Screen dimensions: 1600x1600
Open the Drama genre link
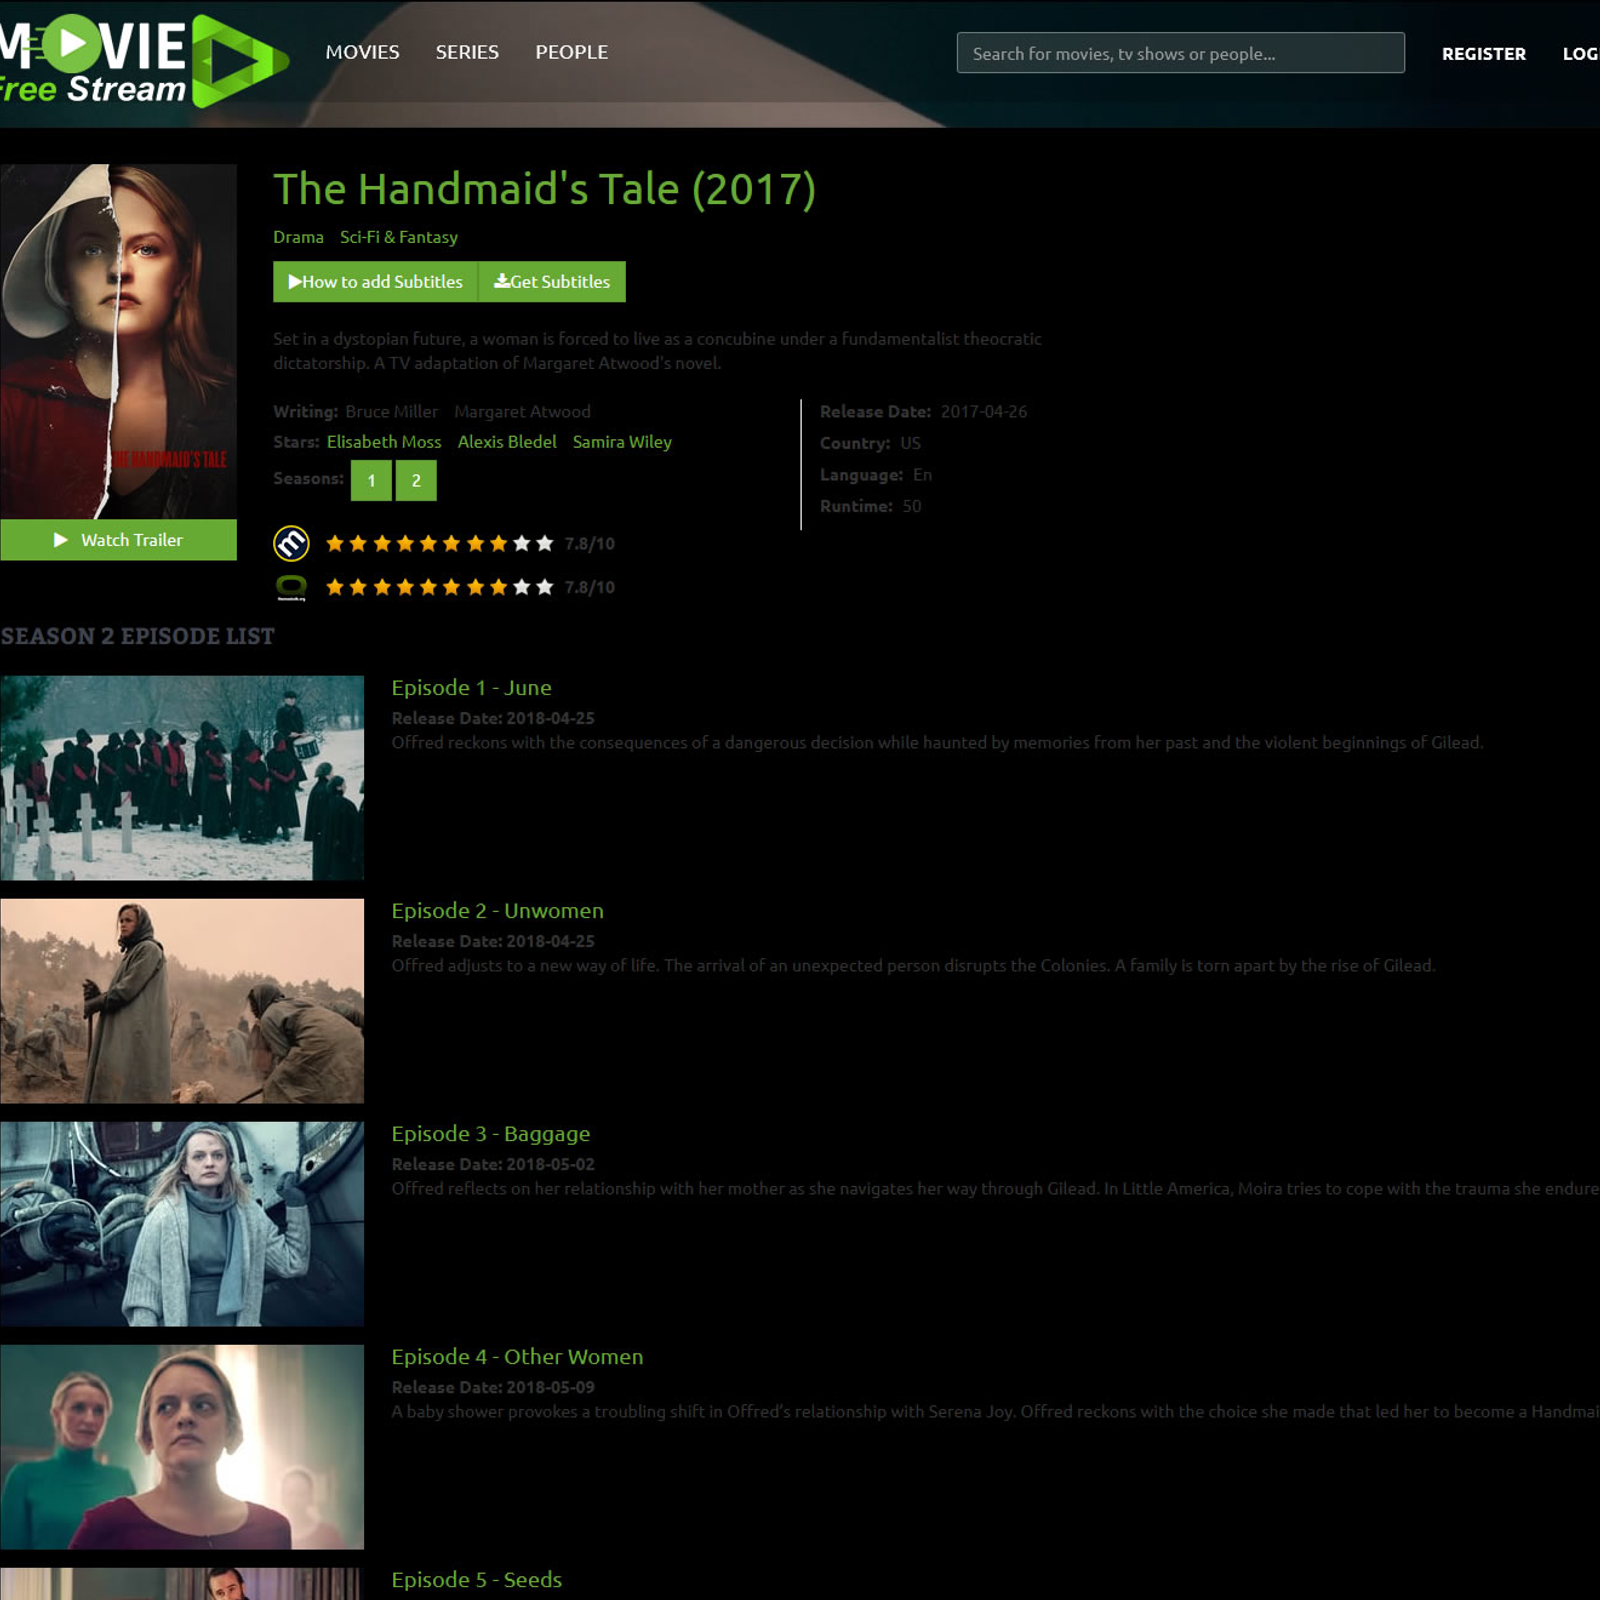pyautogui.click(x=298, y=237)
